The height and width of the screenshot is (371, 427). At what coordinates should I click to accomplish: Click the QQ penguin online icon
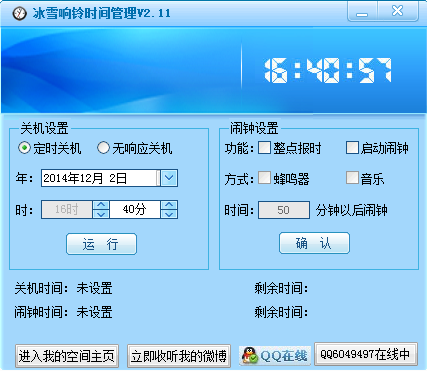(250, 355)
